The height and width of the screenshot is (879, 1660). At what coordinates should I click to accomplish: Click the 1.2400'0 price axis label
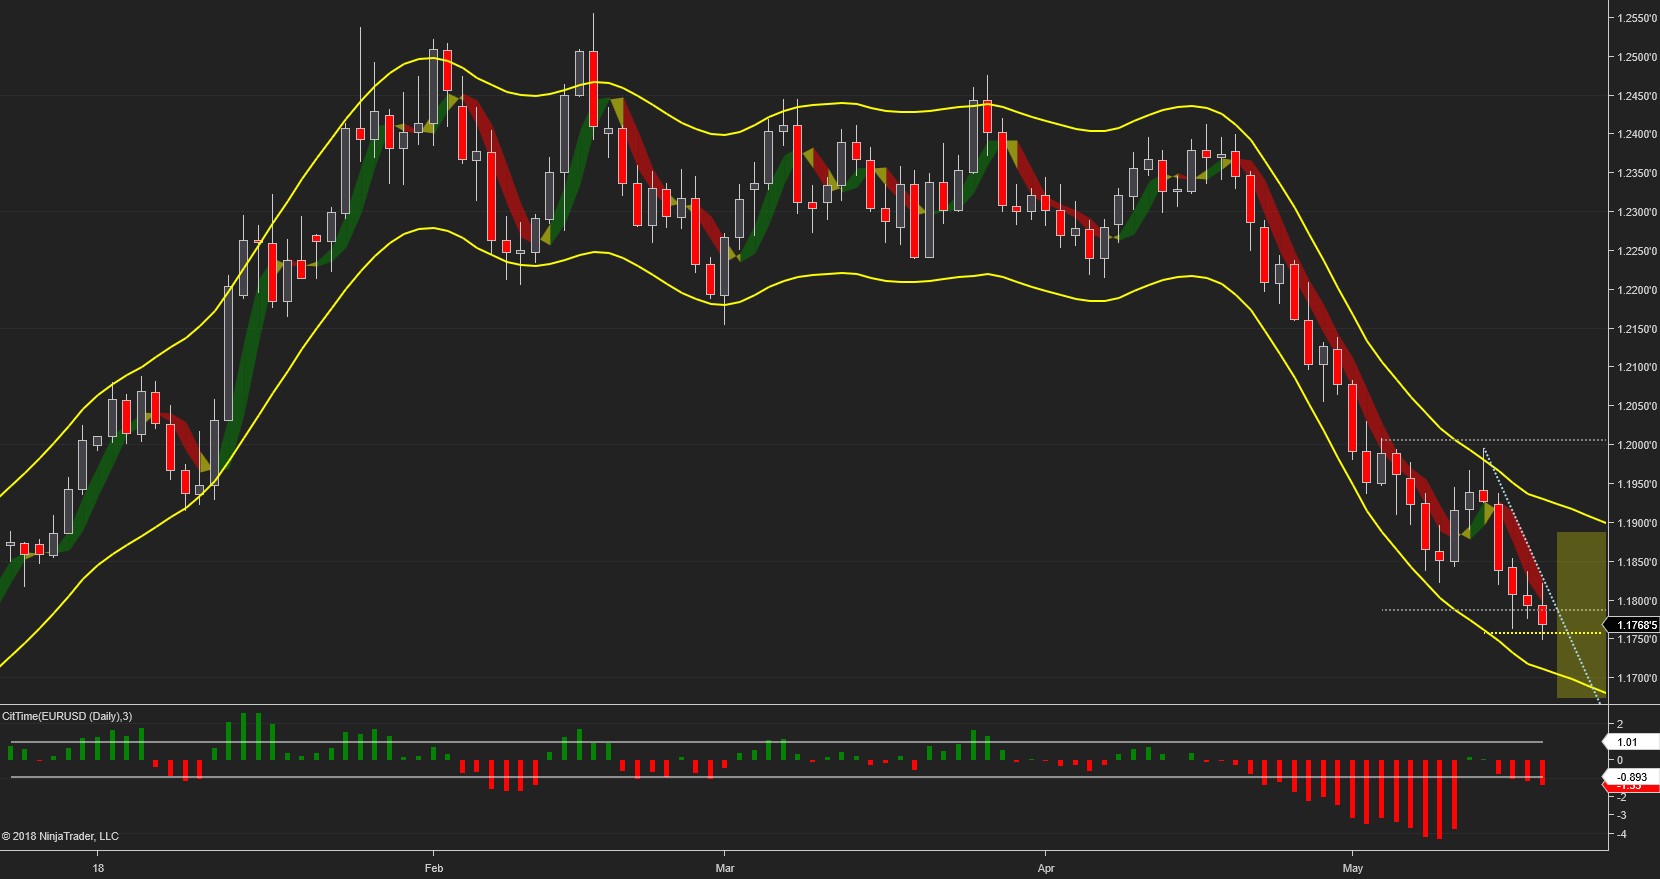(1637, 134)
